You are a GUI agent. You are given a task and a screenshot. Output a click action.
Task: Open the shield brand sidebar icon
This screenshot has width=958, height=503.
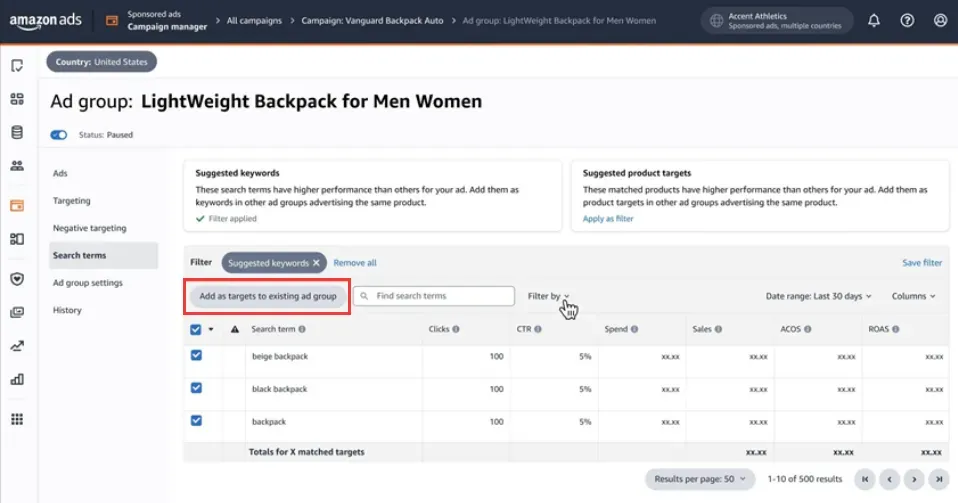tap(17, 279)
